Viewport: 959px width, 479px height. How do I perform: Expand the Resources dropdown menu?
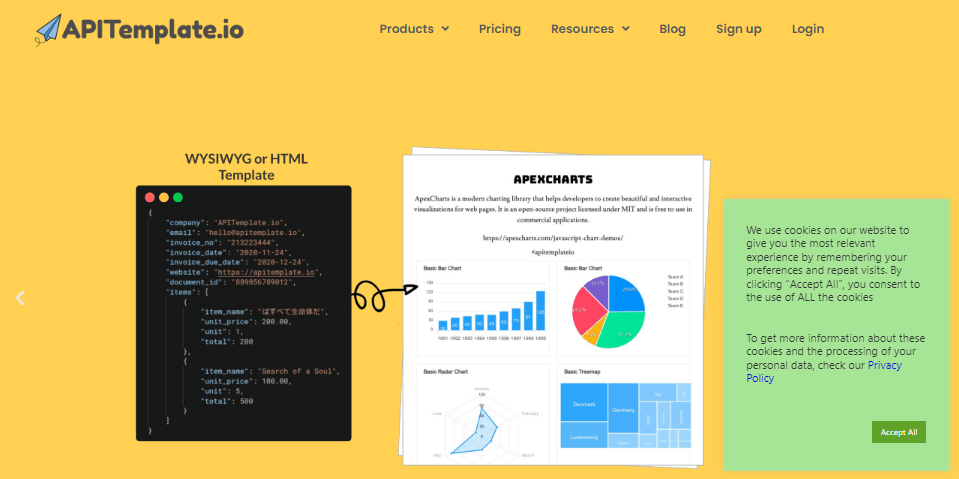(590, 29)
